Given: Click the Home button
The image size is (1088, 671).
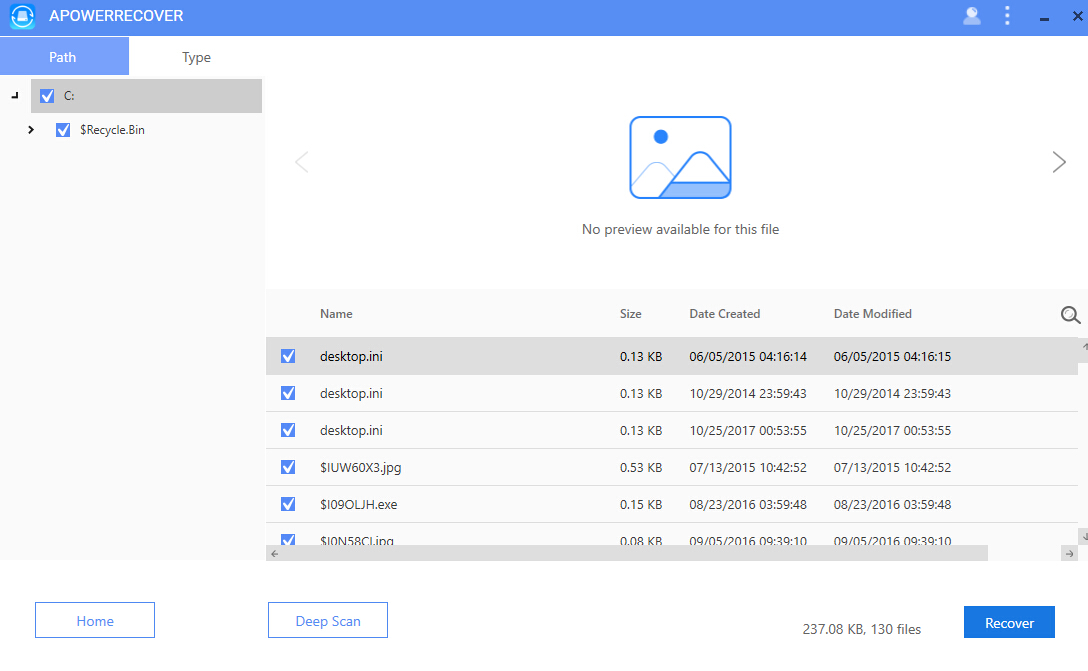Looking at the screenshot, I should click(95, 620).
